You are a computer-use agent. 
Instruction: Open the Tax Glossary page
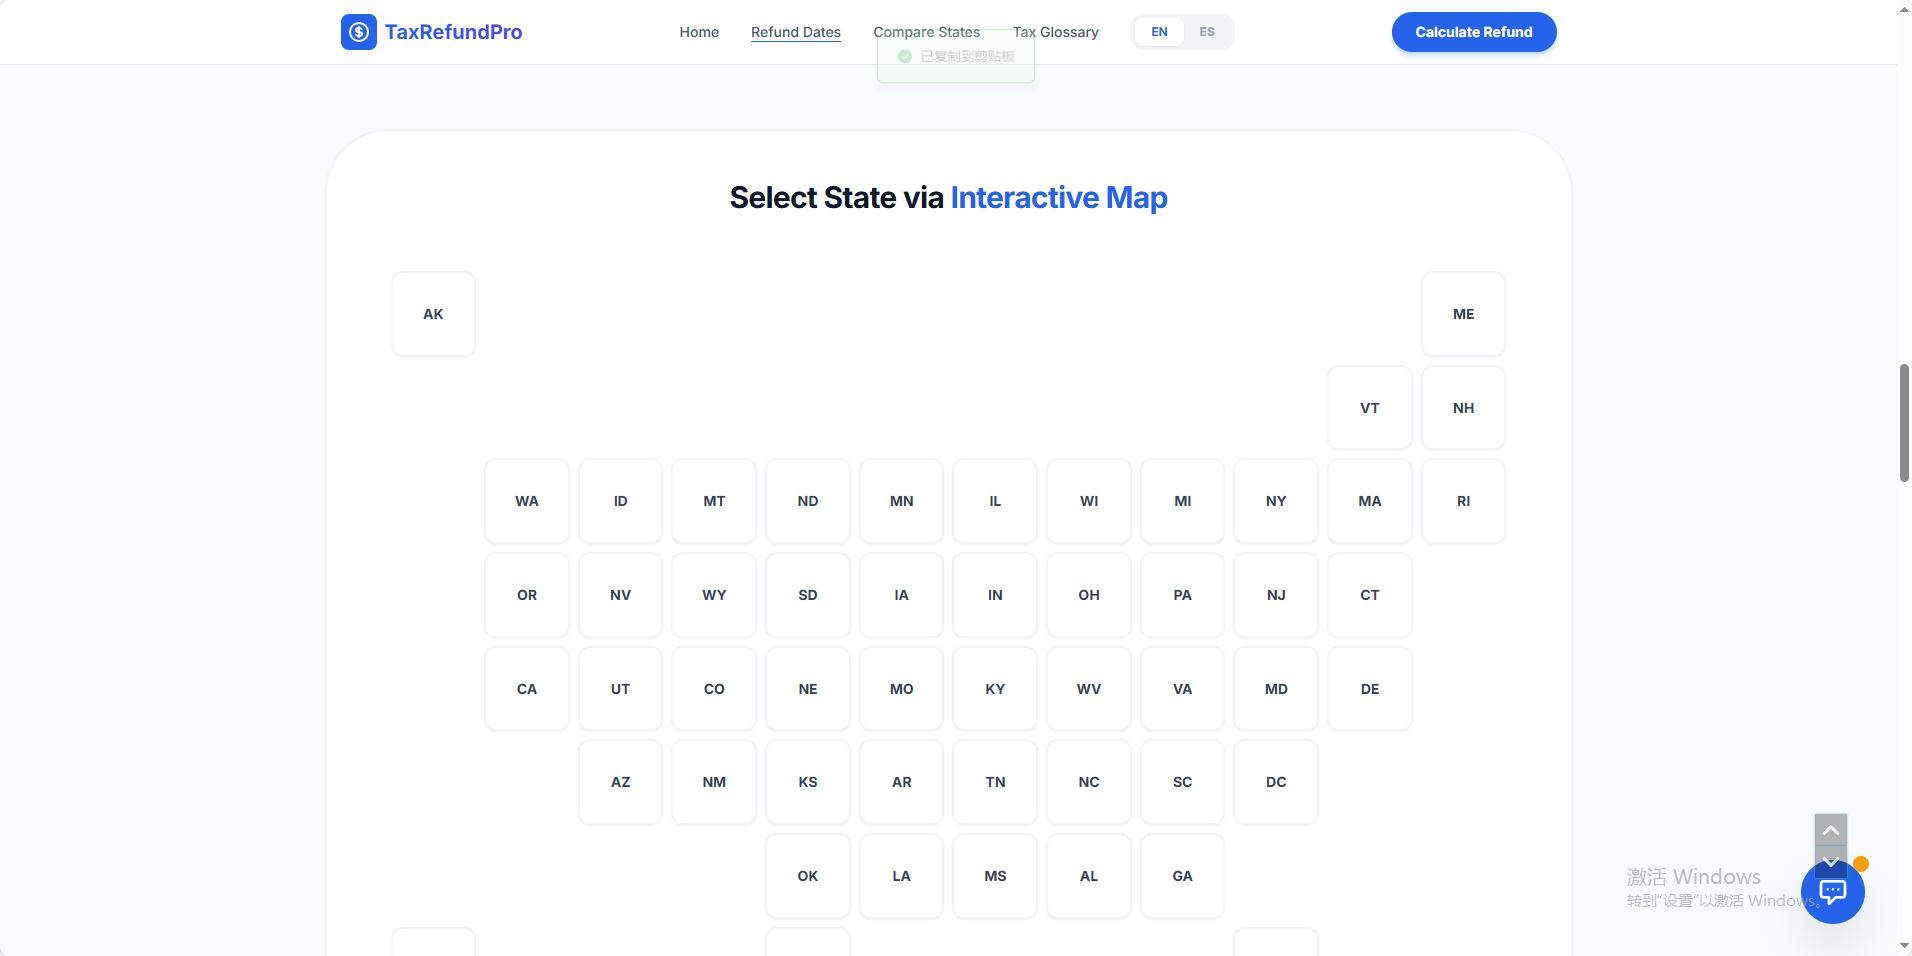click(x=1055, y=31)
